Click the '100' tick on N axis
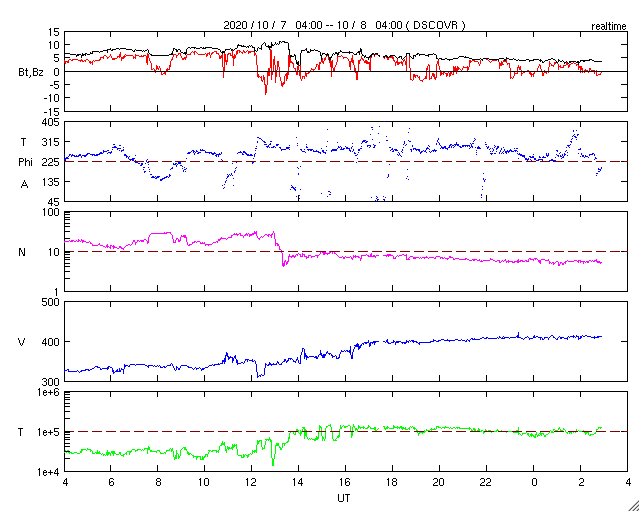640x512 pixels. [x=51, y=212]
